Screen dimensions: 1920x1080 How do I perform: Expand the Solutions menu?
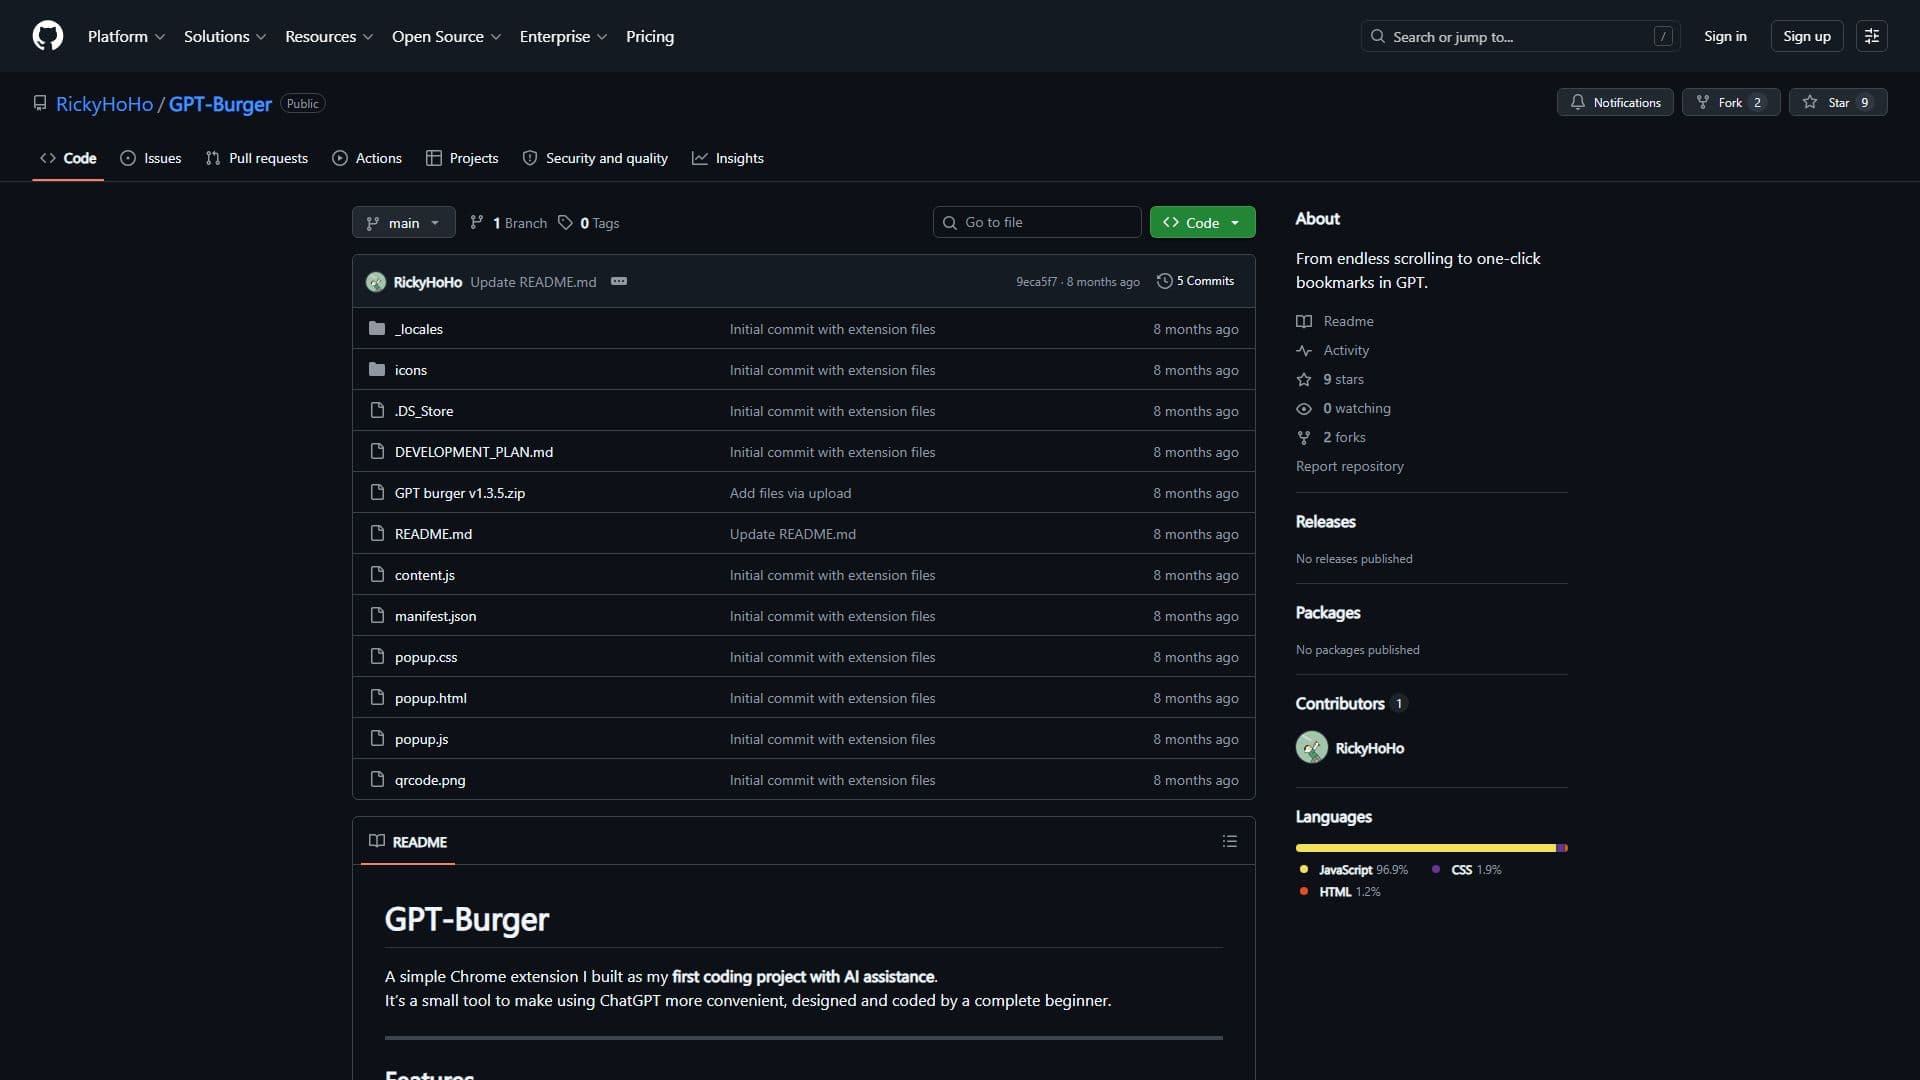pyautogui.click(x=225, y=36)
